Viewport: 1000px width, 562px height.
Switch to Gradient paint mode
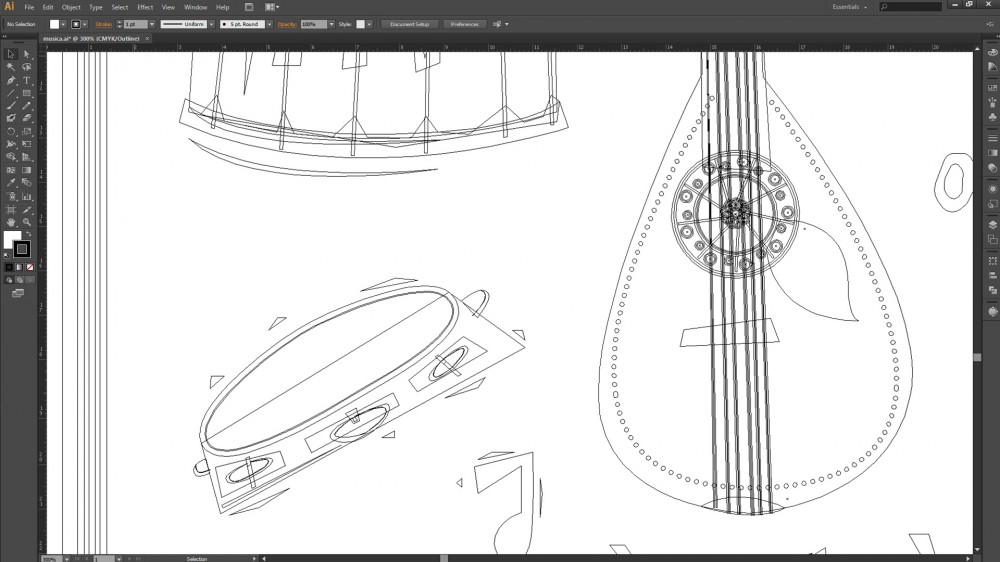tap(20, 267)
